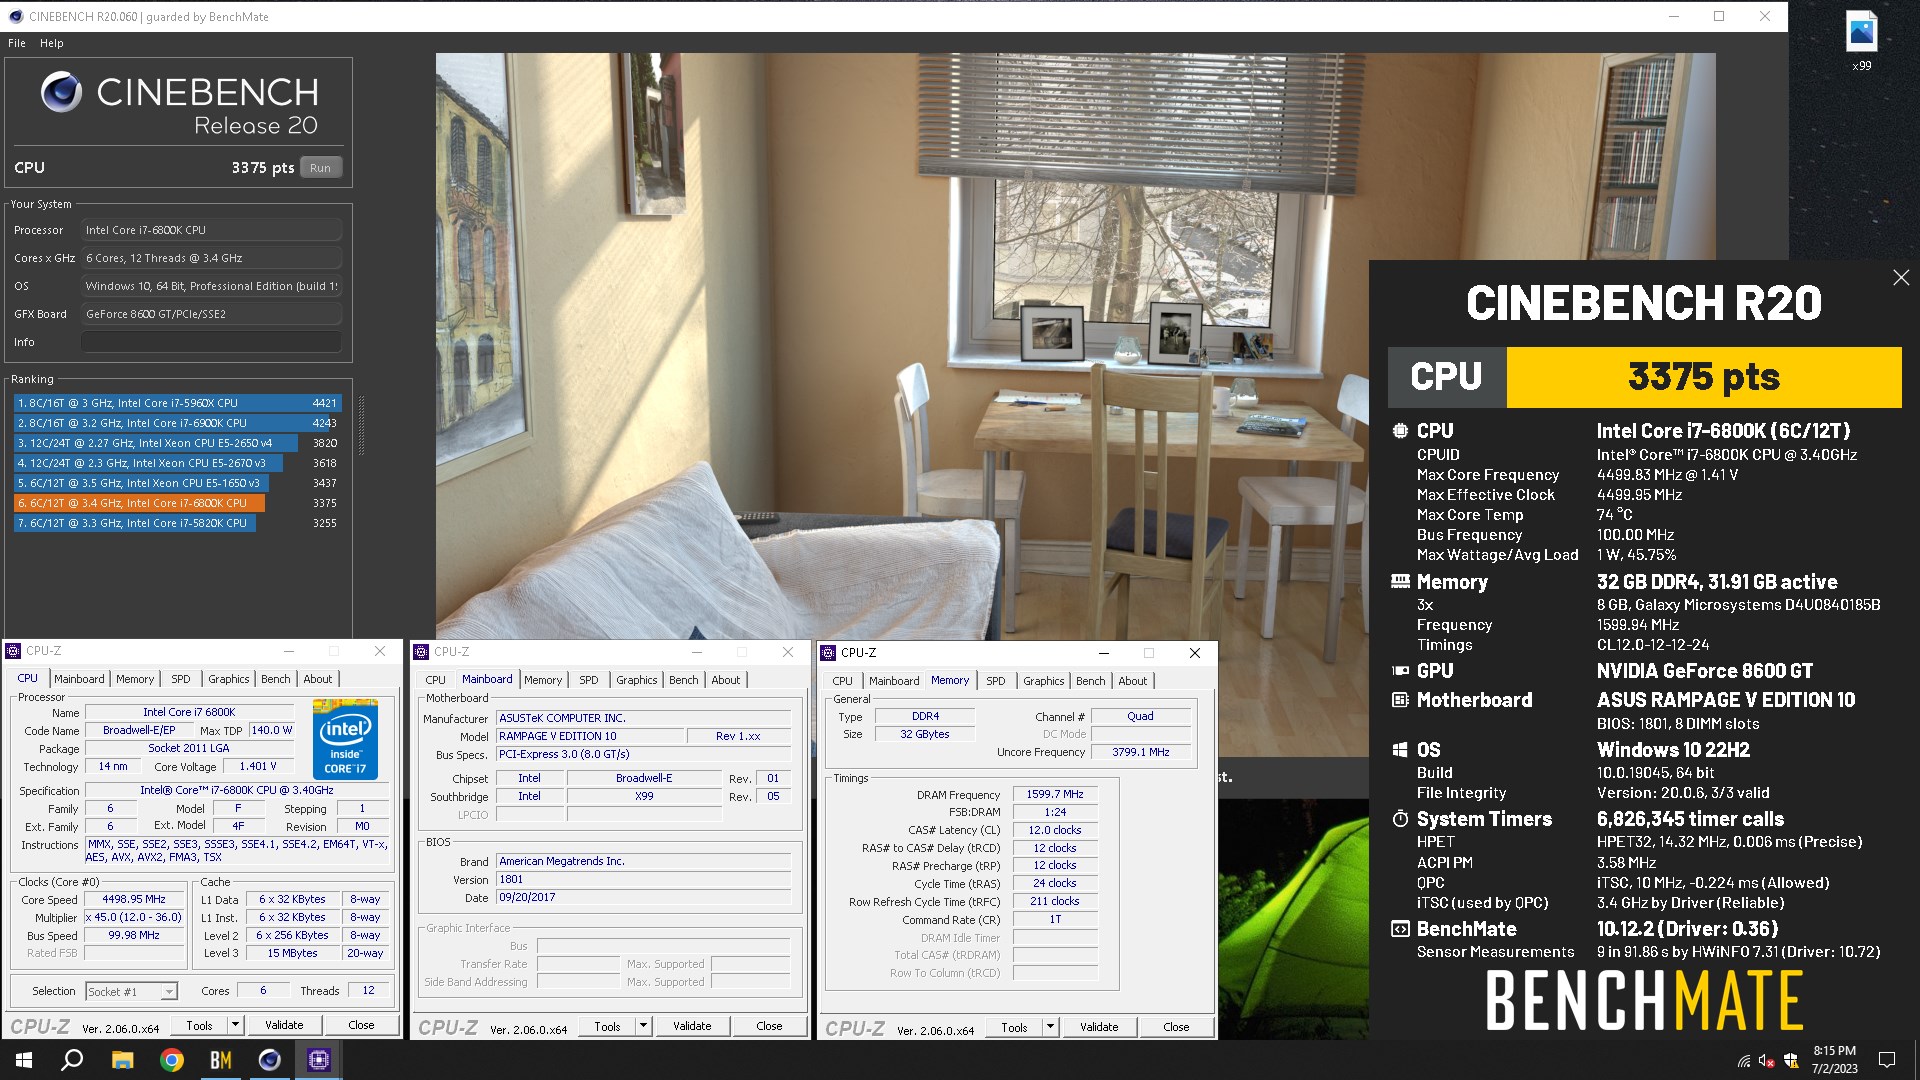This screenshot has width=1920, height=1080.
Task: Click Close button in third CPU-Z window
Action: [x=1176, y=1027]
